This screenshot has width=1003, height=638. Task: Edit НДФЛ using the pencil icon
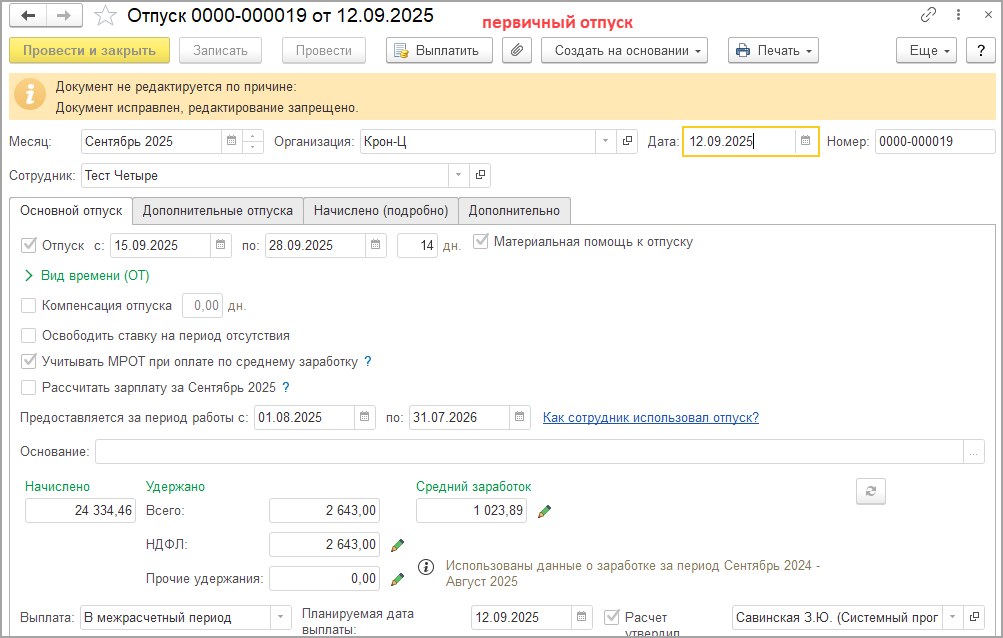[x=397, y=545]
